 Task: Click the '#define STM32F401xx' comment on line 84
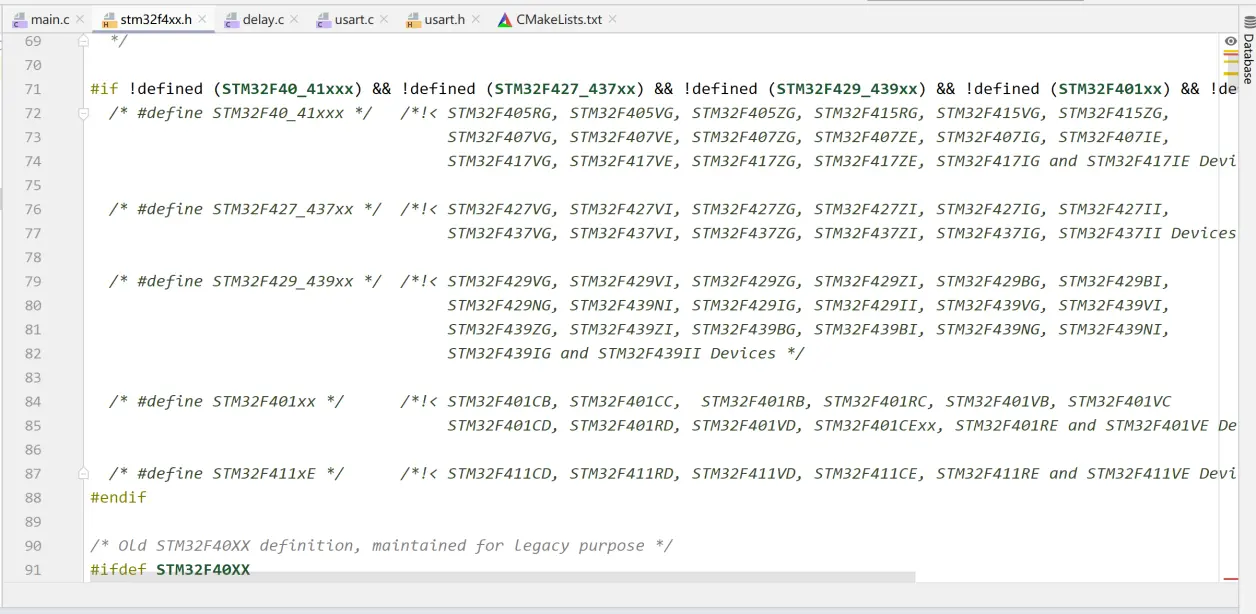[226, 401]
